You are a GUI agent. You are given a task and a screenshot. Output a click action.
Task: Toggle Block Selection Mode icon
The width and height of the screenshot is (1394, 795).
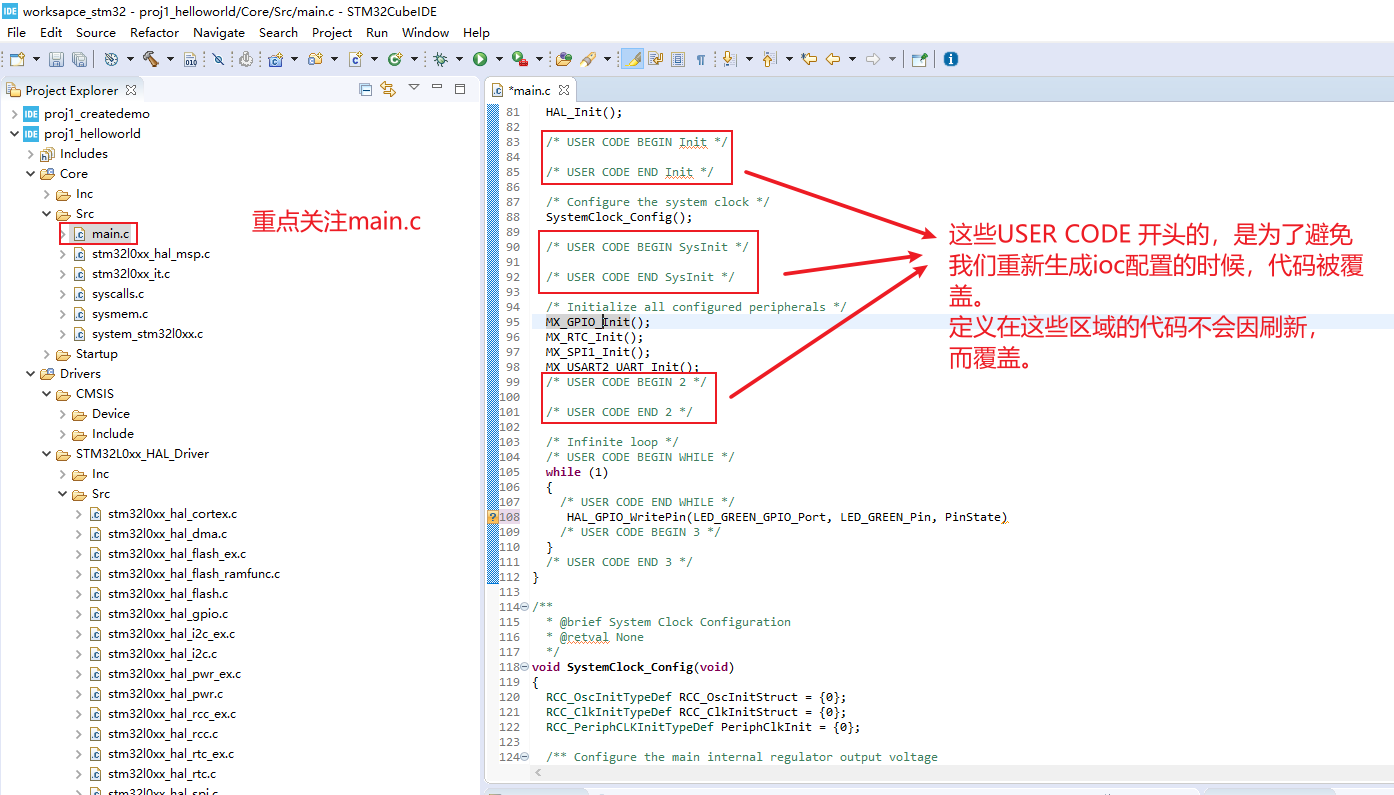point(678,59)
